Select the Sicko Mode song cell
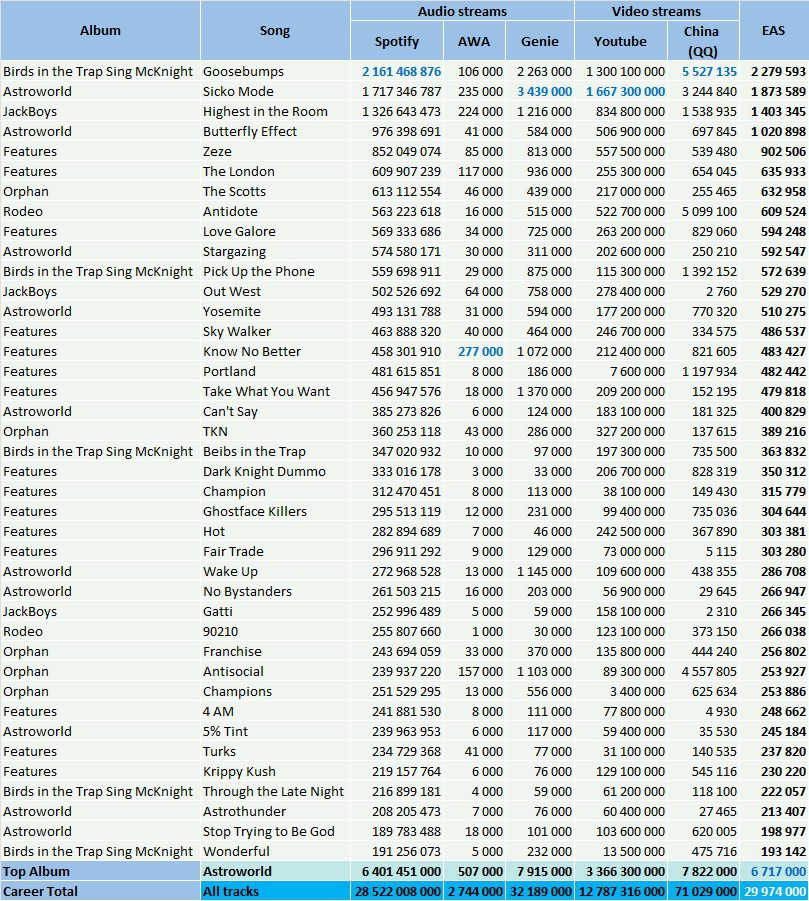809x901 pixels. pyautogui.click(x=275, y=91)
